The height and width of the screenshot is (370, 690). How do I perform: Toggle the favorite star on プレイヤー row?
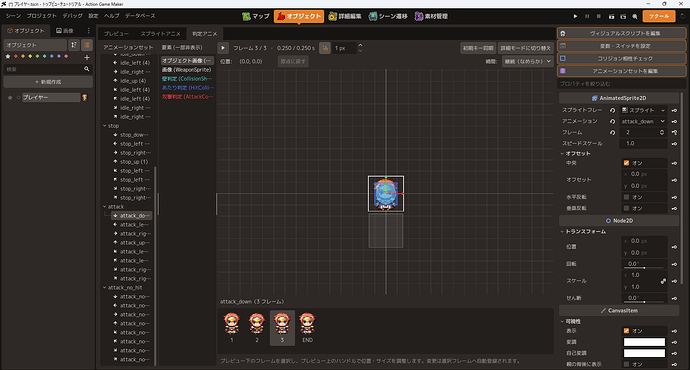click(x=10, y=97)
